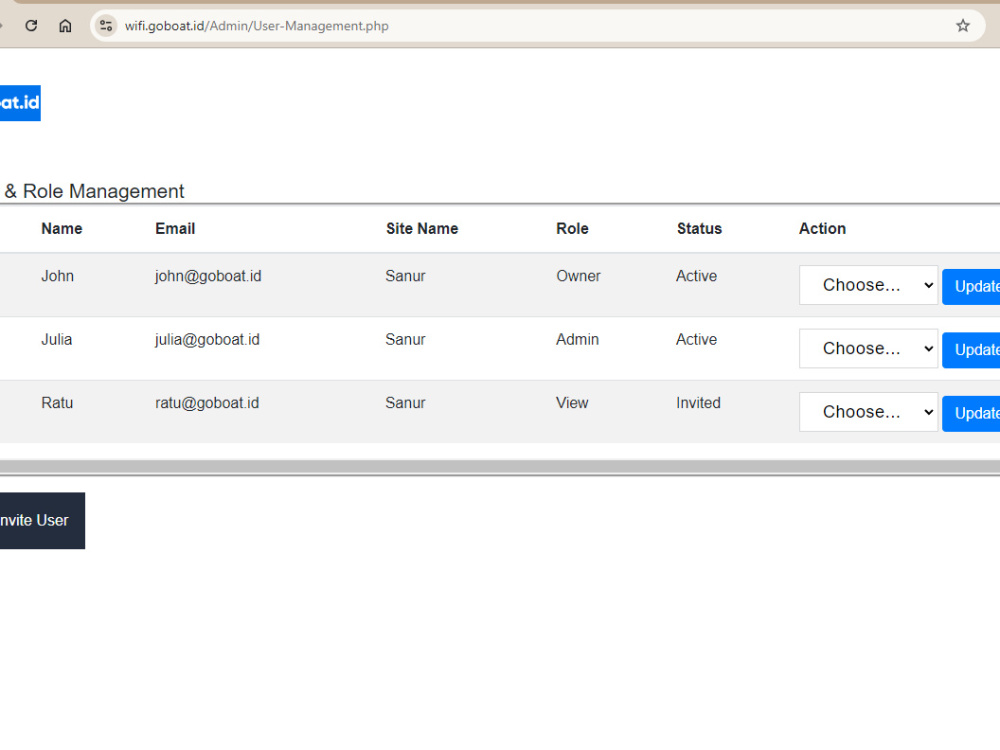The width and height of the screenshot is (1000, 750).
Task: Click the Invite User button
Action: click(42, 520)
